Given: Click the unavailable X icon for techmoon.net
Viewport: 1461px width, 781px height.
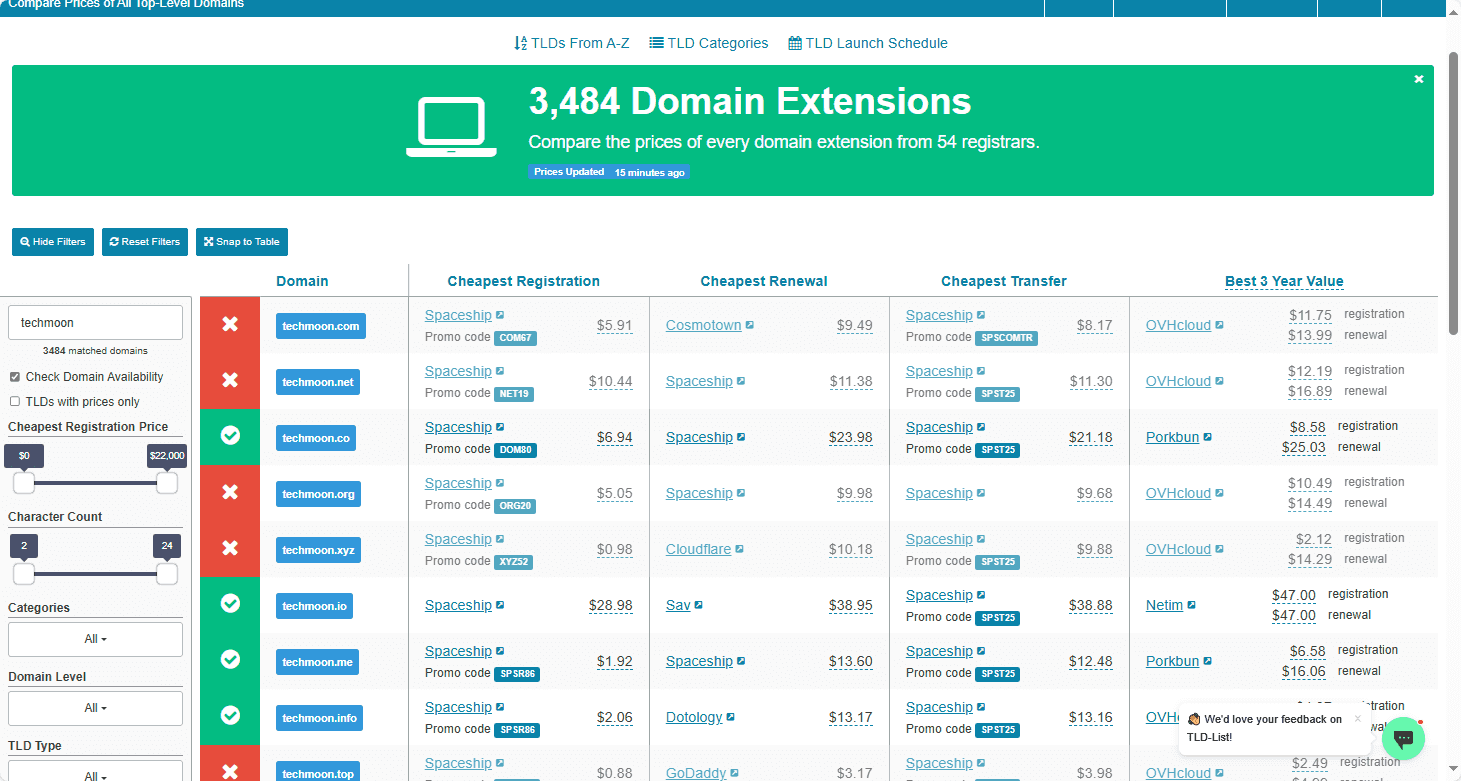Looking at the screenshot, I should [230, 381].
